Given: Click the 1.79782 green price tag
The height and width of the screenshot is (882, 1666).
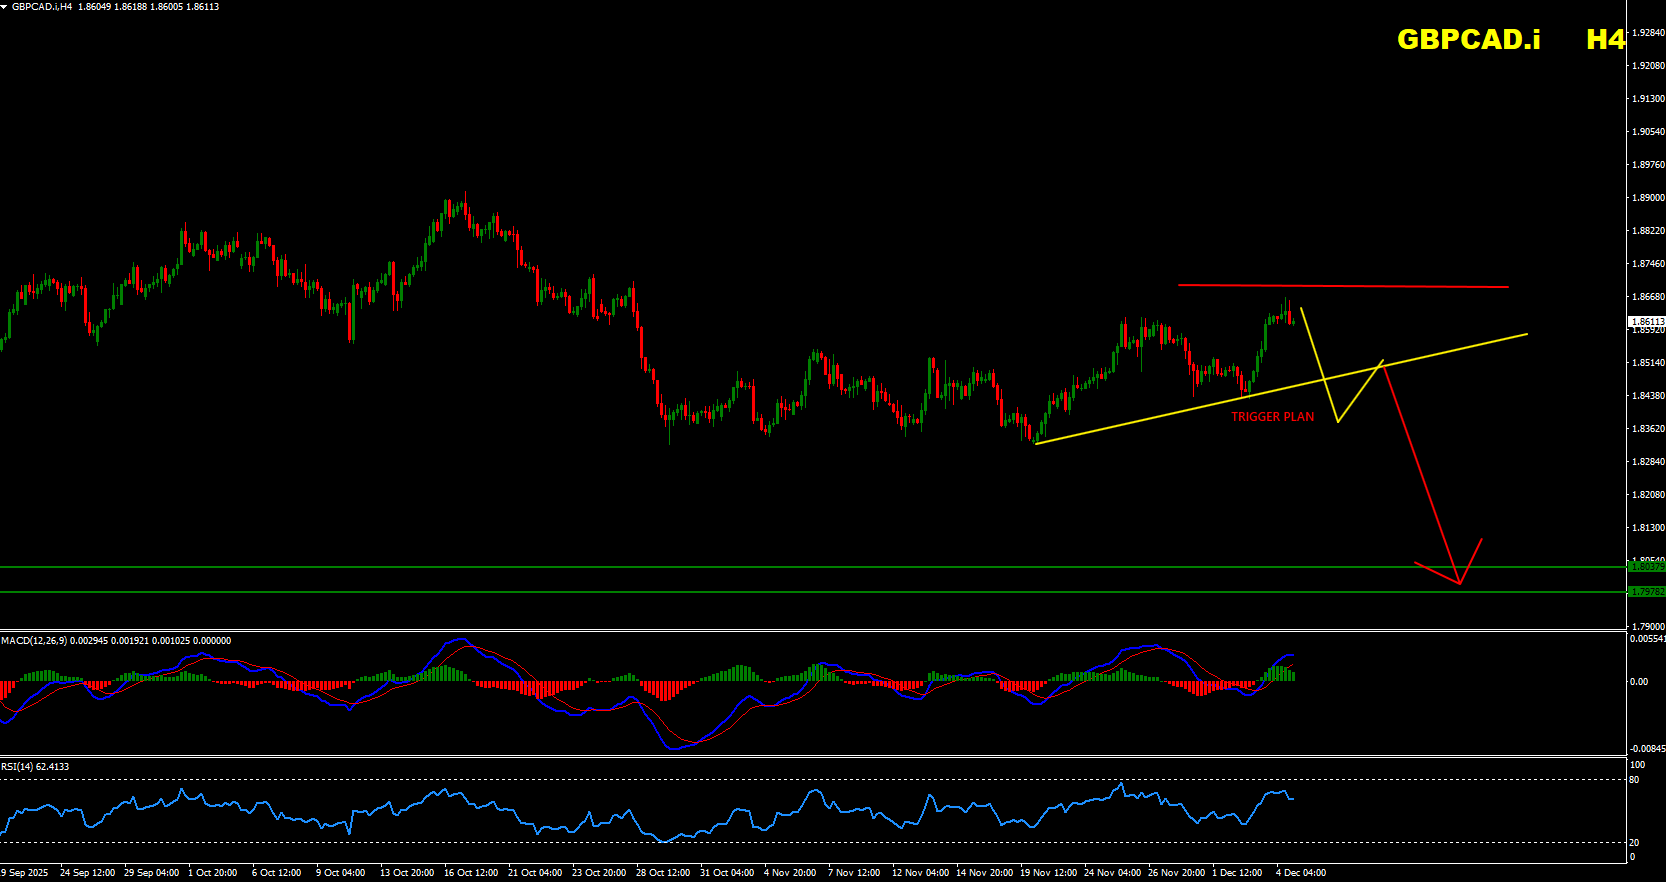Looking at the screenshot, I should 1646,592.
